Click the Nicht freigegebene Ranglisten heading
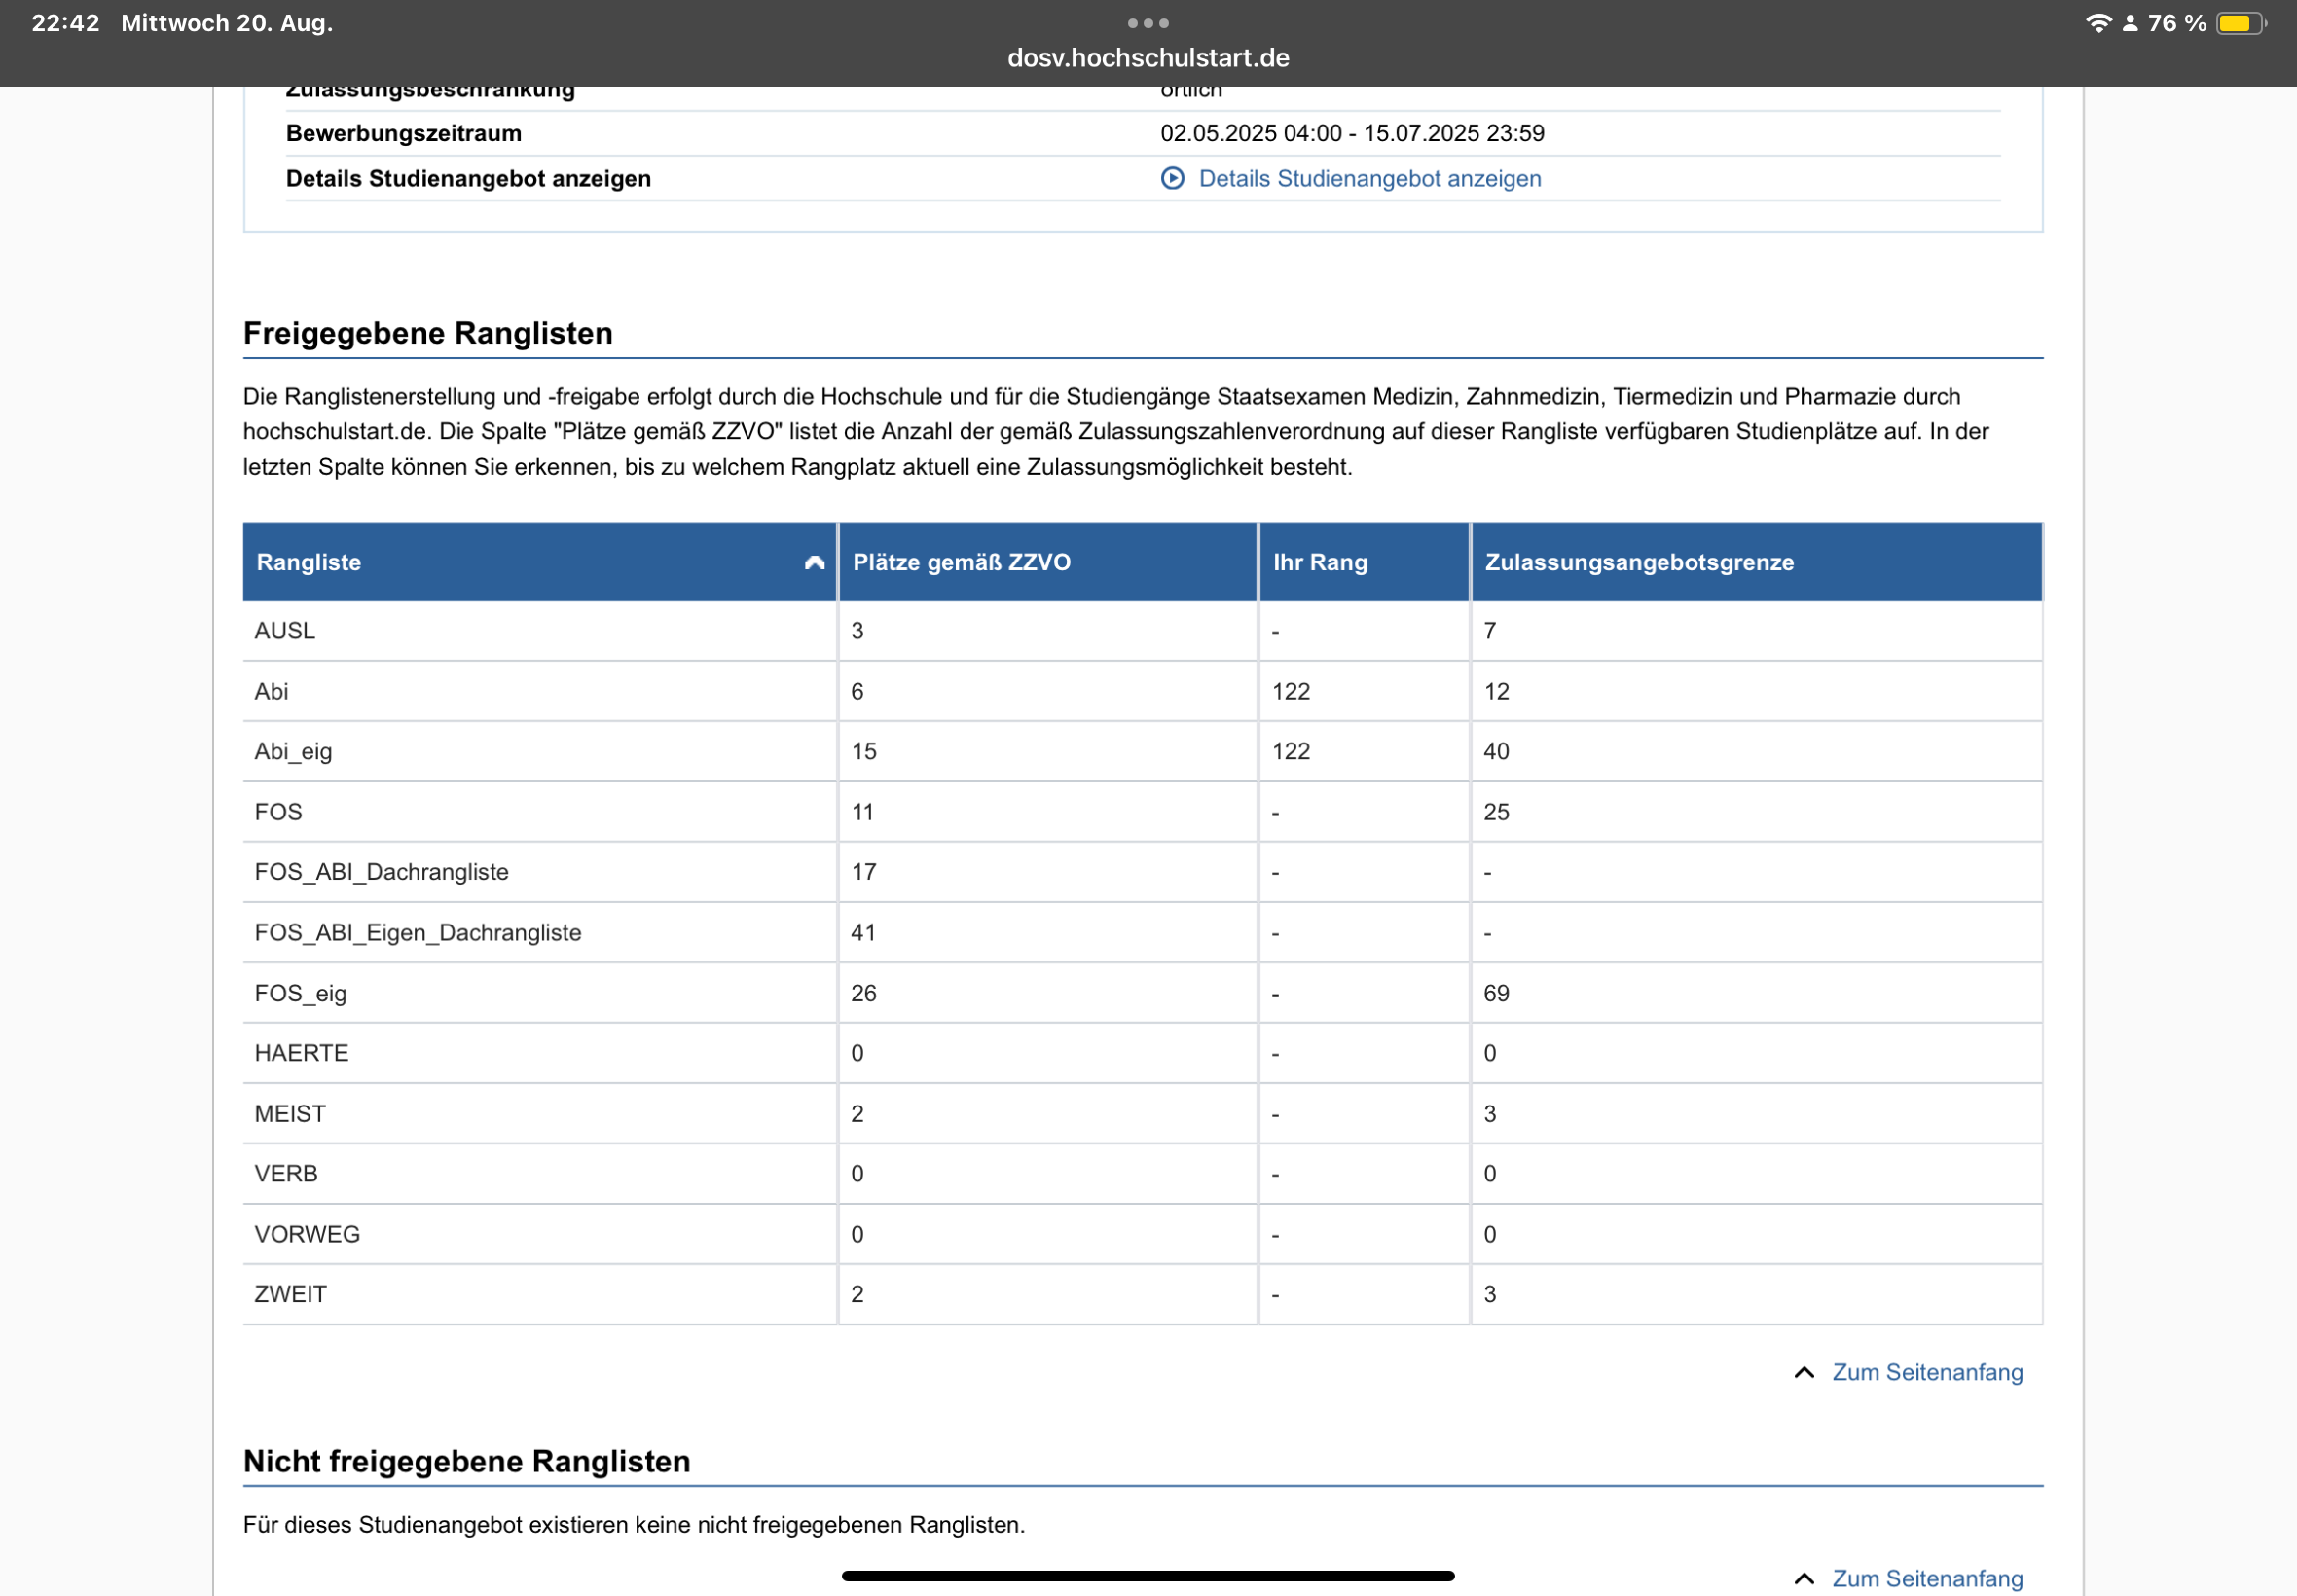Viewport: 2297px width, 1596px height. (x=467, y=1461)
